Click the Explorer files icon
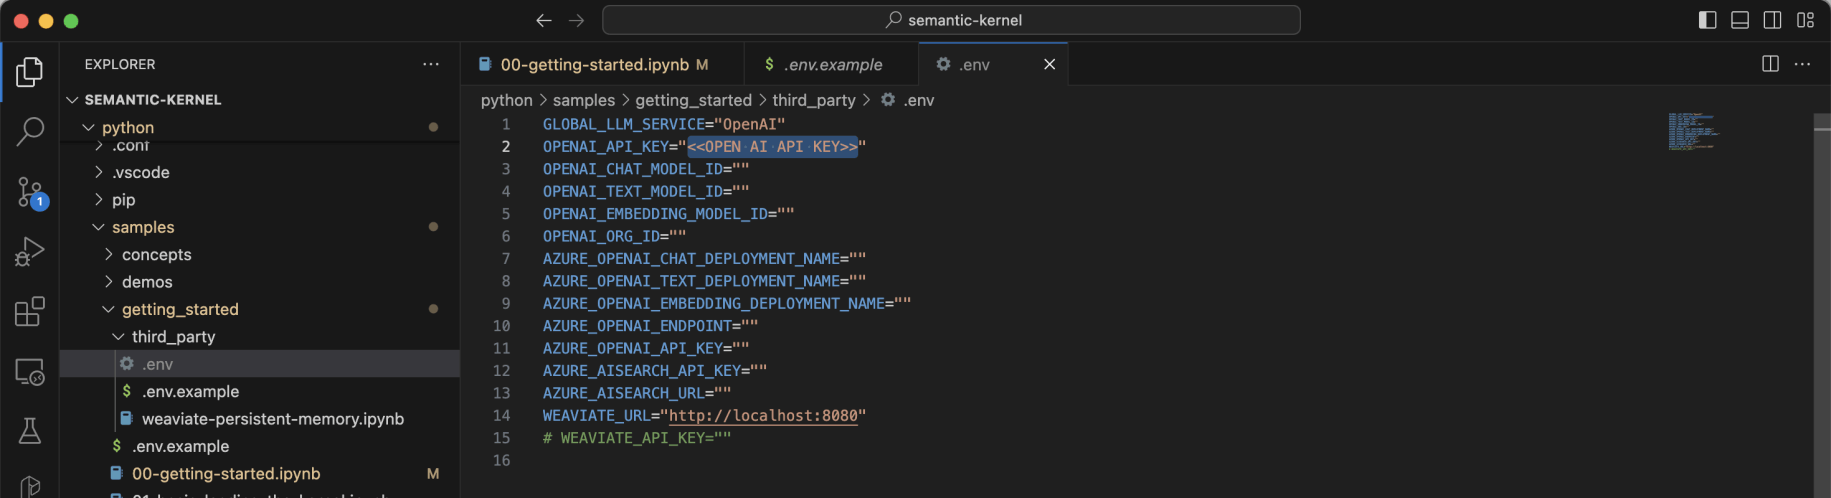This screenshot has height=498, width=1831. 30,72
